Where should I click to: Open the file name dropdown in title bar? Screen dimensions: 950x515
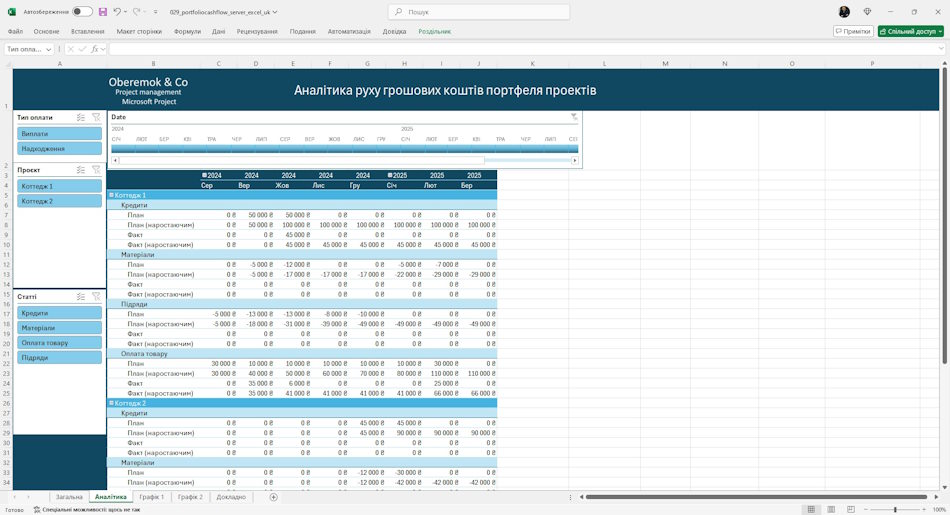click(x=275, y=12)
